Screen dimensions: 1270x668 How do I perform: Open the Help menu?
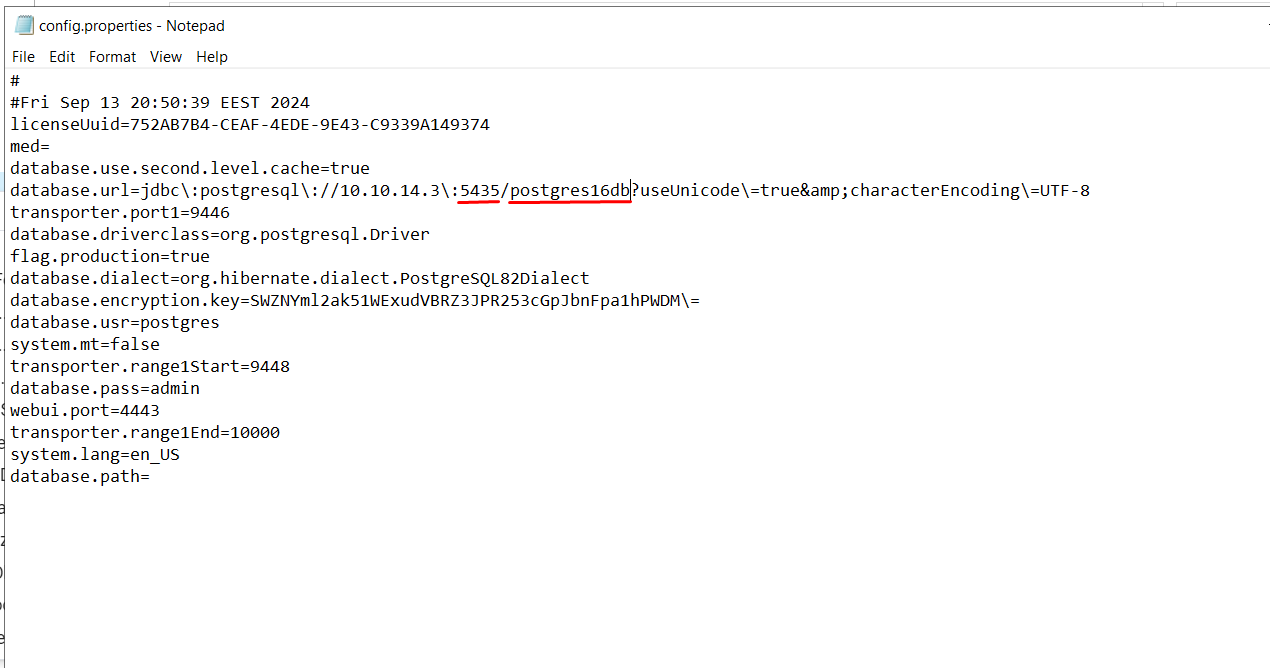point(211,57)
